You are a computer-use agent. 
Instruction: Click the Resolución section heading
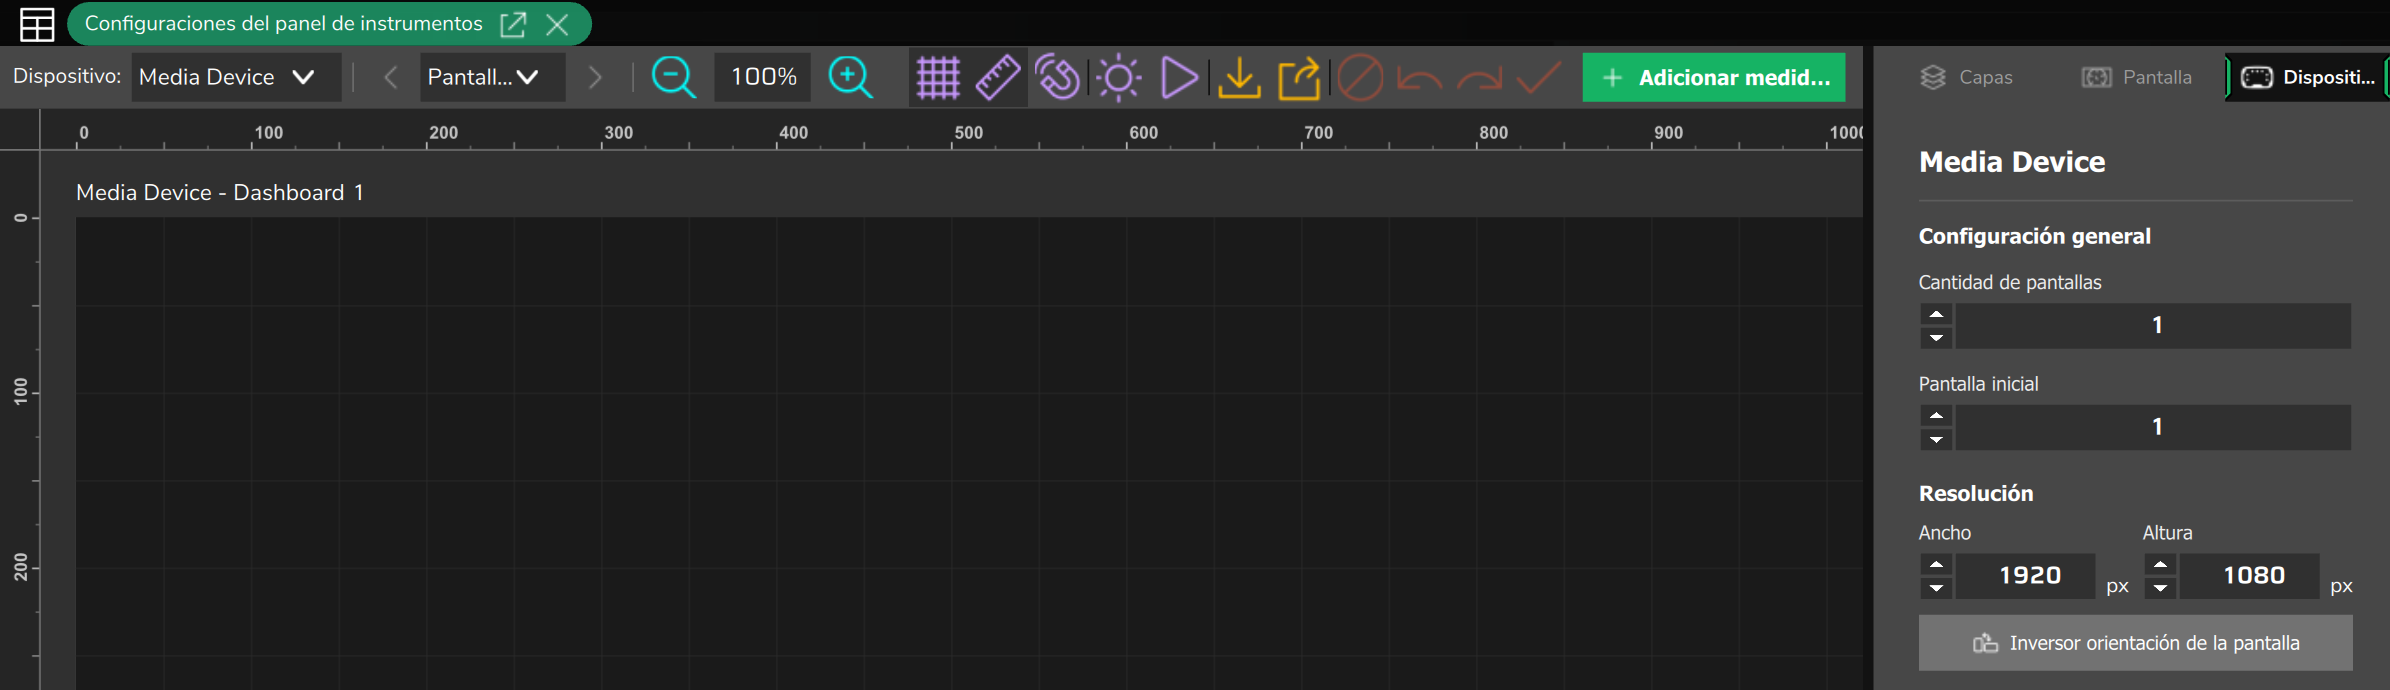pos(1976,493)
